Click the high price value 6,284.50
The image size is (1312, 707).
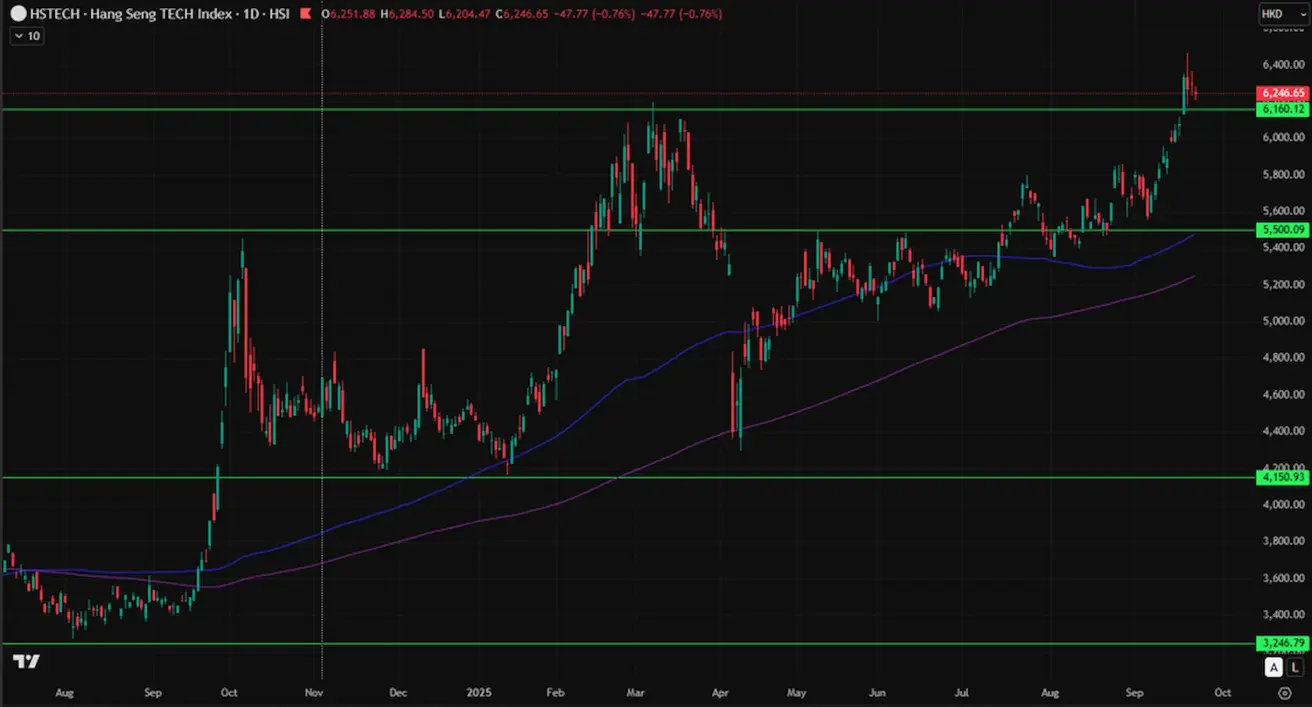point(410,14)
